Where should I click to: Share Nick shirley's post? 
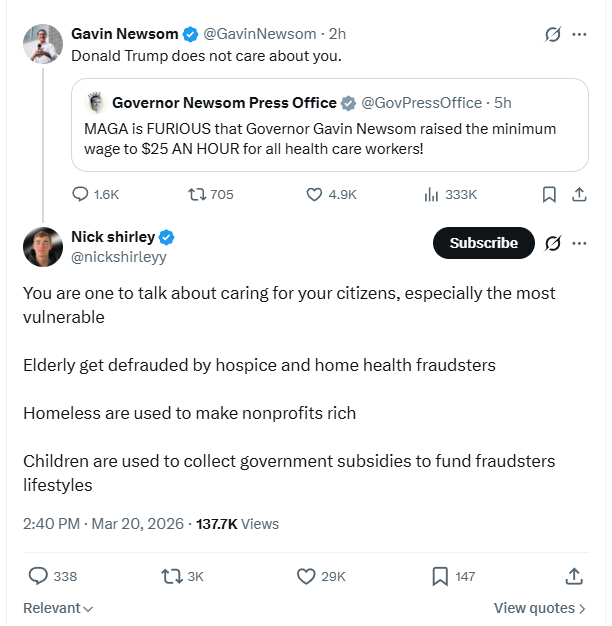tap(574, 576)
